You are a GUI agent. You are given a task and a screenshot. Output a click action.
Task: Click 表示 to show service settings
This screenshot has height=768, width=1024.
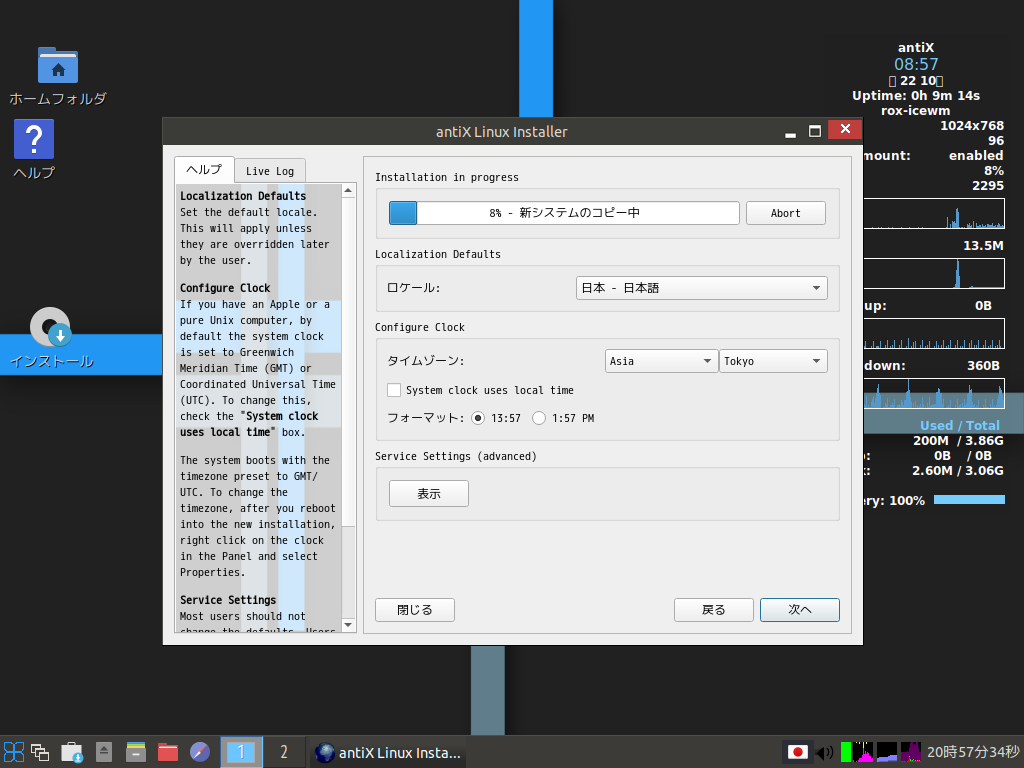(429, 494)
